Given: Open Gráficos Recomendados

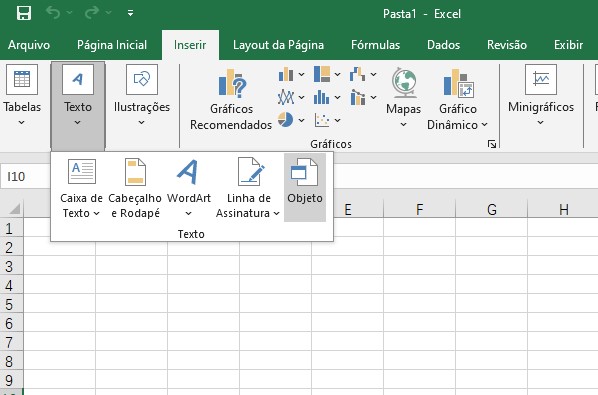Looking at the screenshot, I should point(231,100).
